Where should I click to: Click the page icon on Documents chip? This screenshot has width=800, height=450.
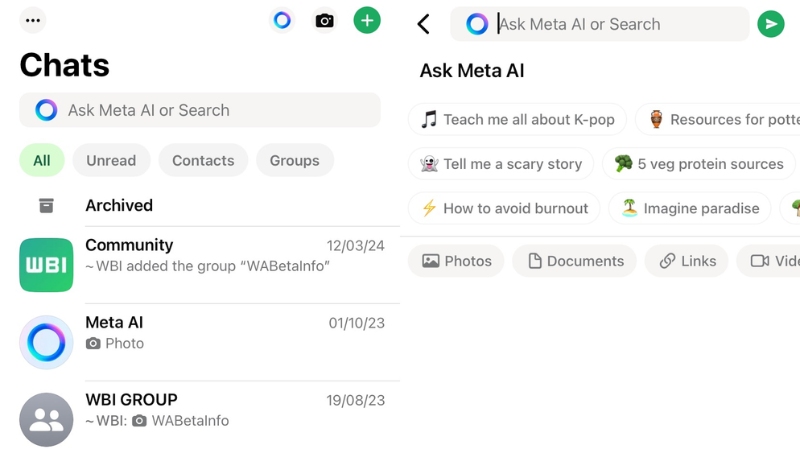pyautogui.click(x=535, y=261)
